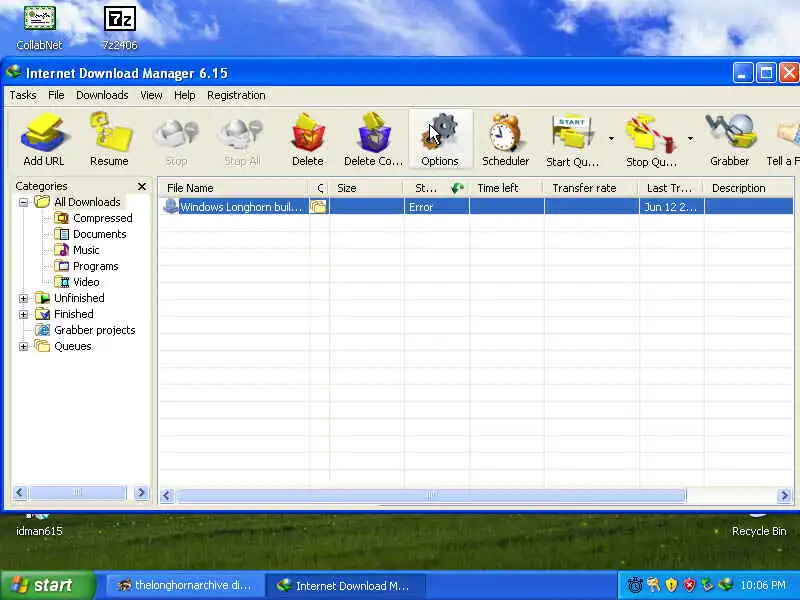The image size is (800, 600).
Task: Open the Start Queue dropdown arrow
Action: click(x=611, y=139)
